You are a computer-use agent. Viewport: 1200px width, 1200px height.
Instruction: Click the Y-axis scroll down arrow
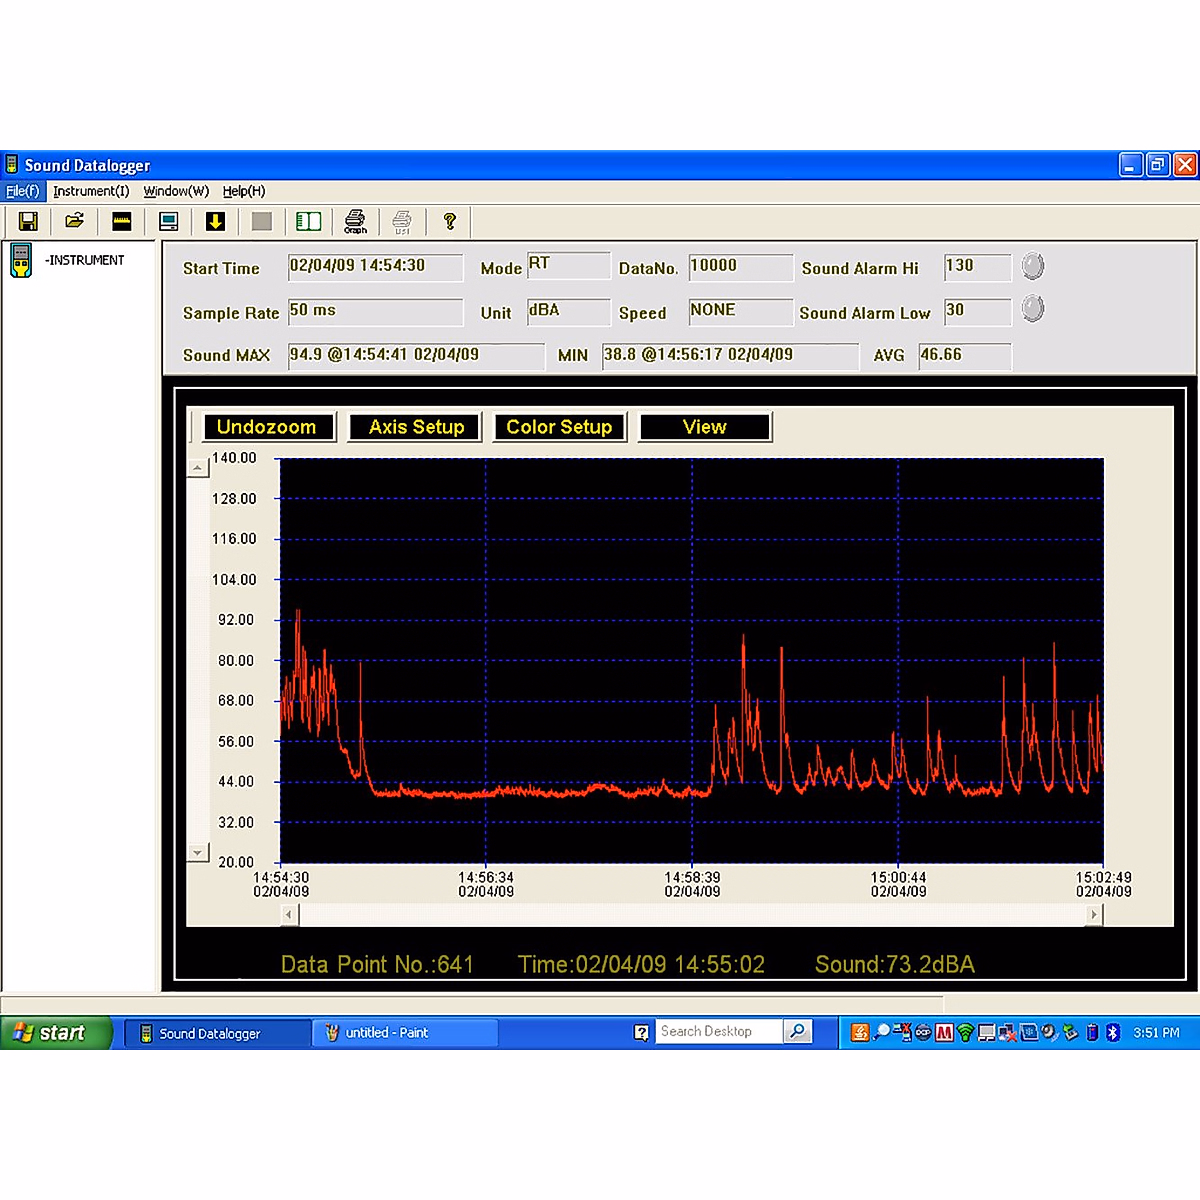(x=198, y=853)
